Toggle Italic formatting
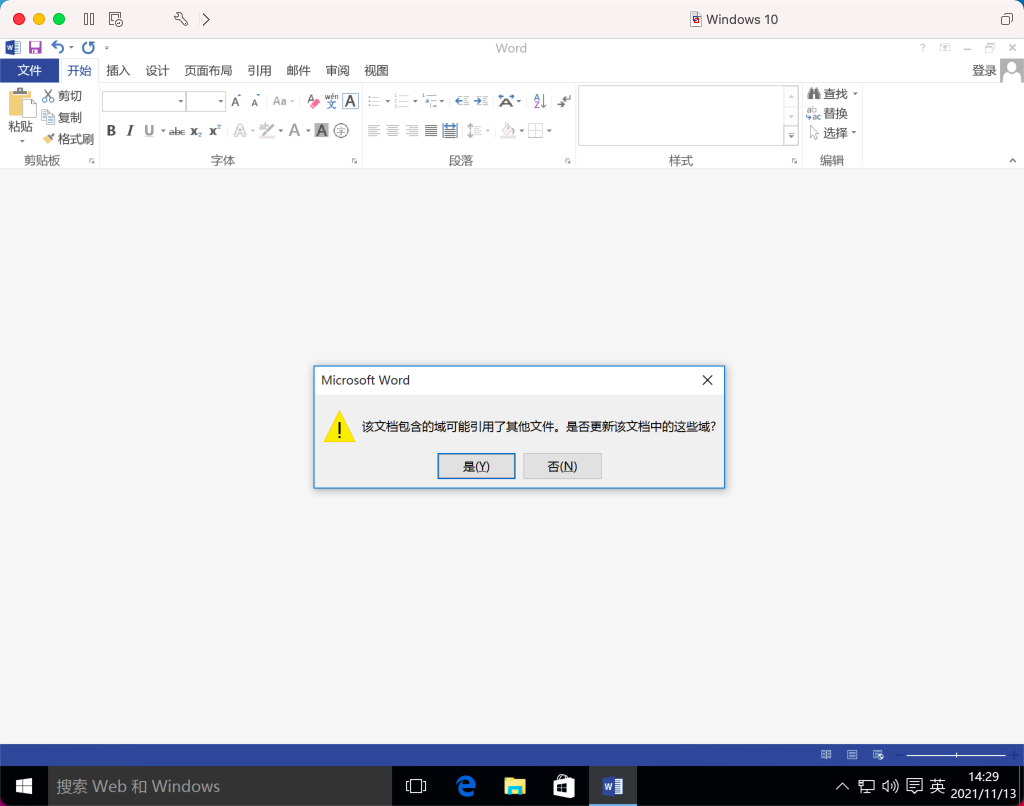 [x=130, y=131]
